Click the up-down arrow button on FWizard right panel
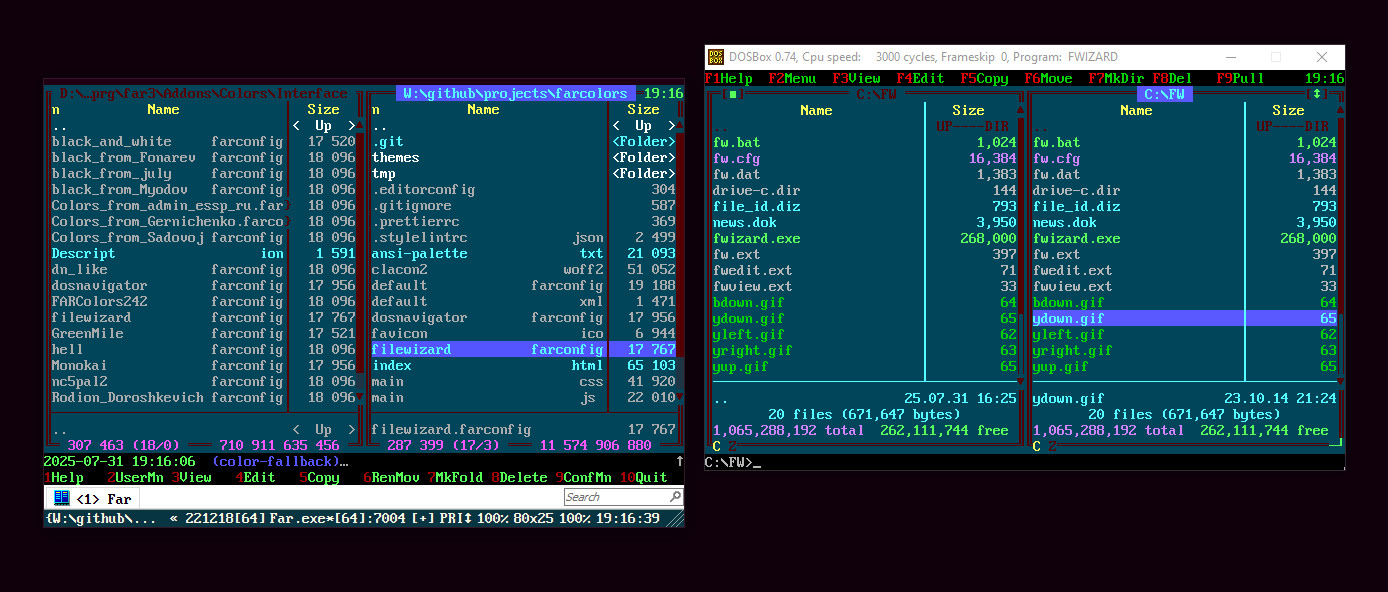The height and width of the screenshot is (592, 1388). 1316,94
